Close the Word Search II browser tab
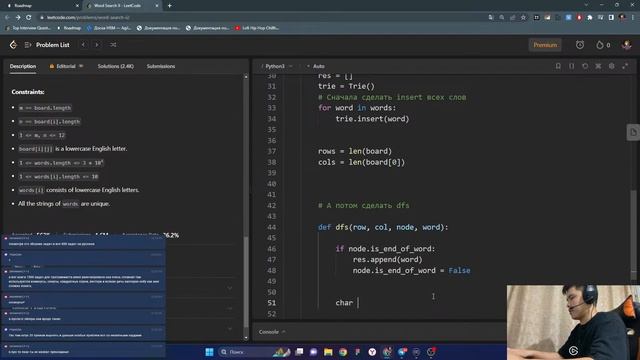This screenshot has width=640, height=360. coord(157,6)
